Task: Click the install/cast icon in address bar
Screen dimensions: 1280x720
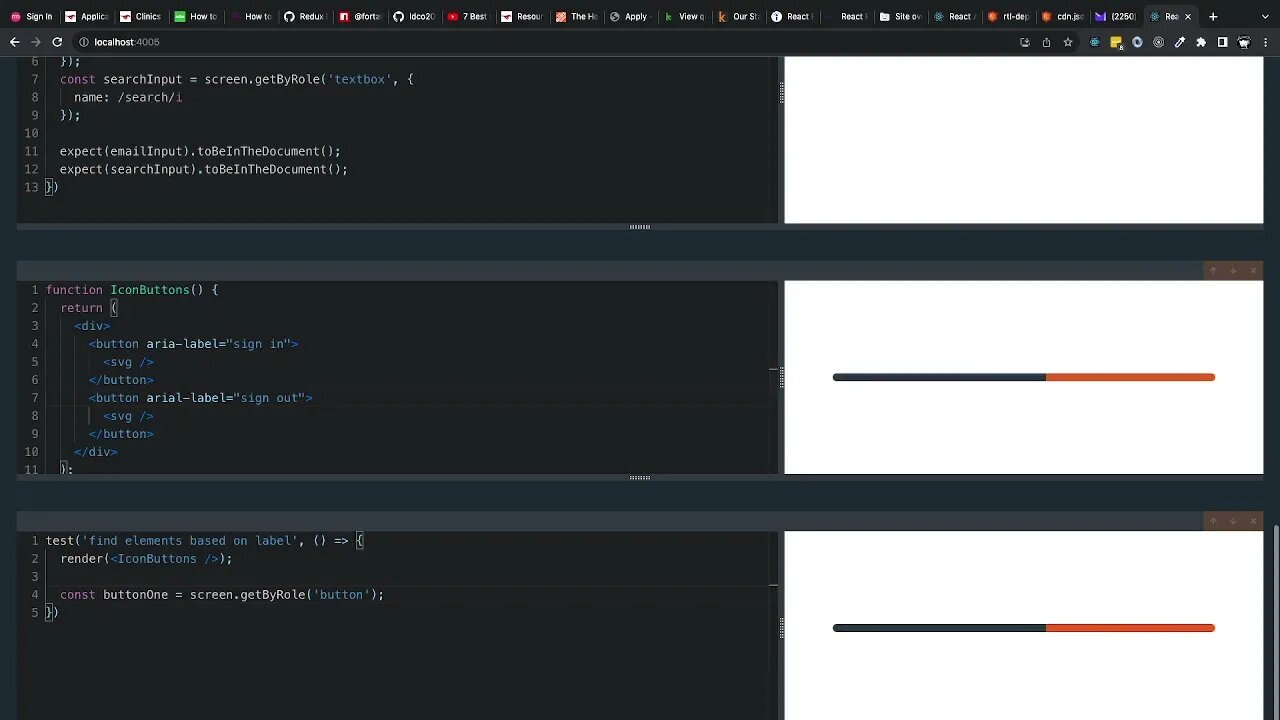Action: pos(1024,42)
